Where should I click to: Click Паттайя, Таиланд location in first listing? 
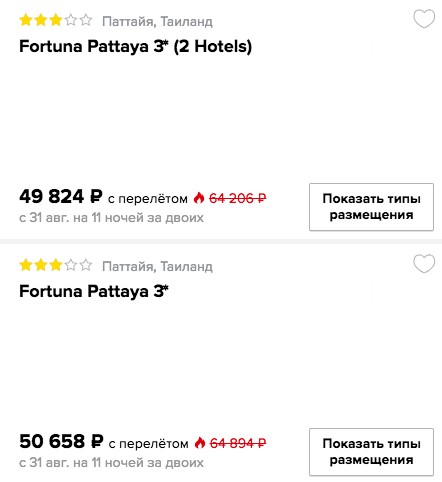pyautogui.click(x=157, y=22)
